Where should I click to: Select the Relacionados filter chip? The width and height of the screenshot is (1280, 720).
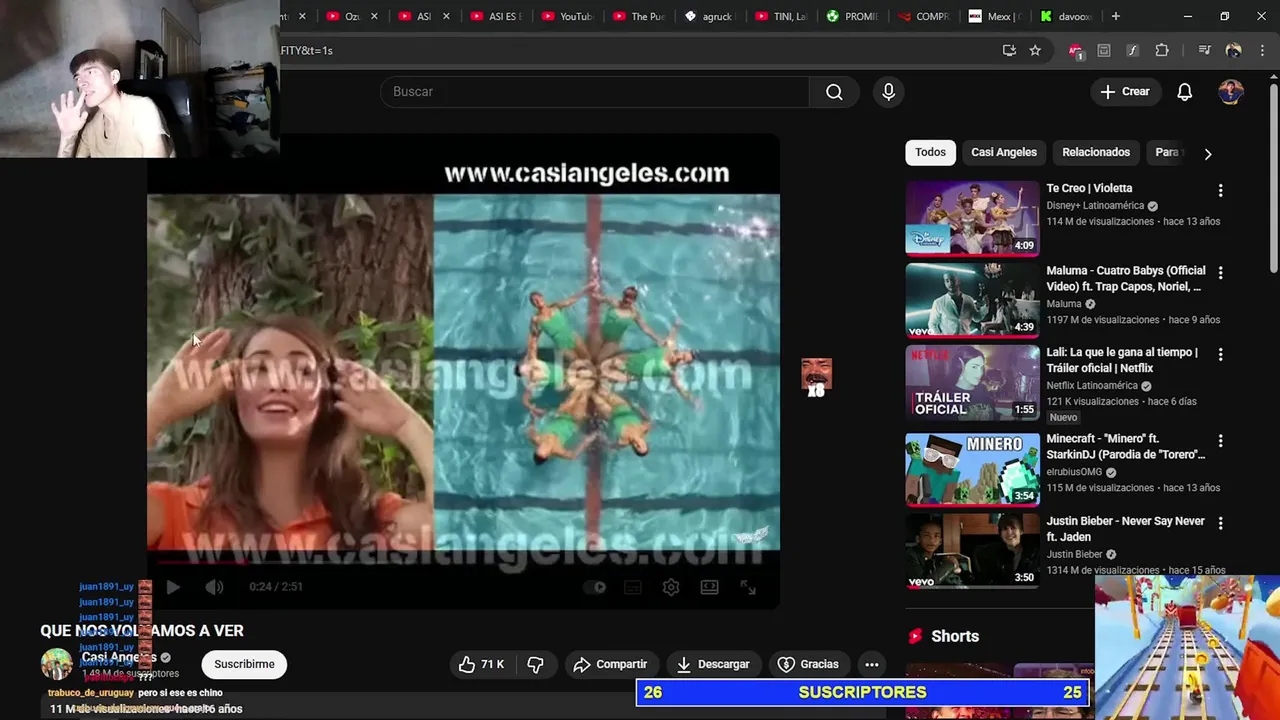[x=1096, y=152]
